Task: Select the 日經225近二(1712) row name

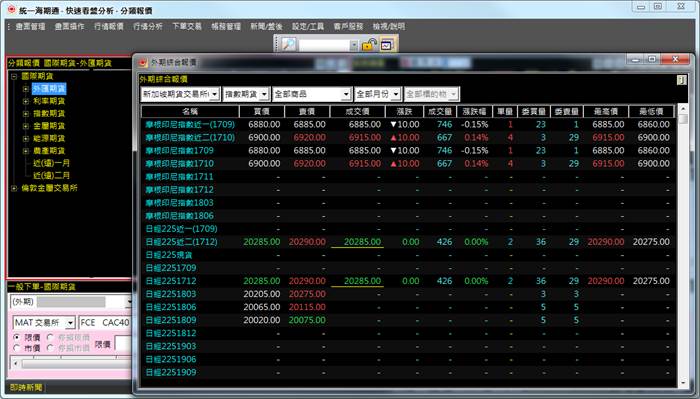Action: 181,242
